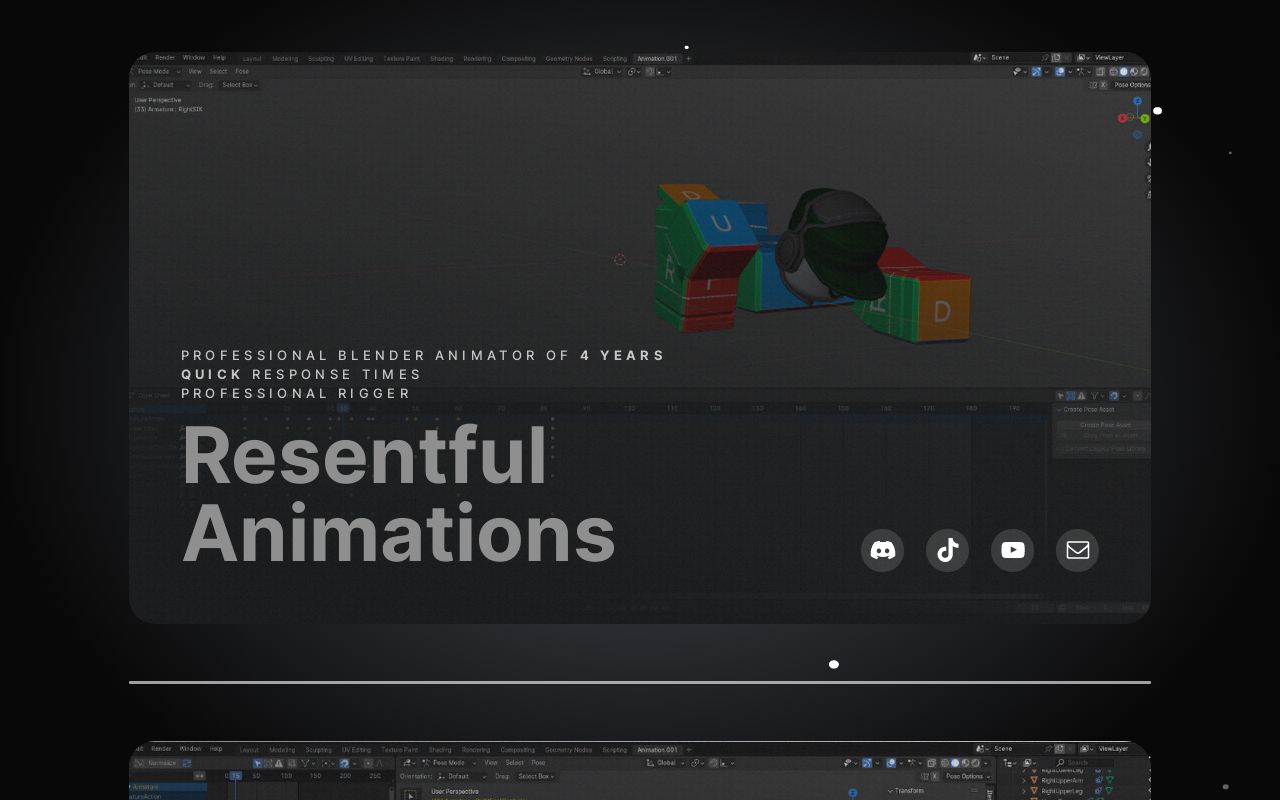Select wireframe shading in the upper Blender viewport
The height and width of the screenshot is (800, 1280).
(1112, 71)
